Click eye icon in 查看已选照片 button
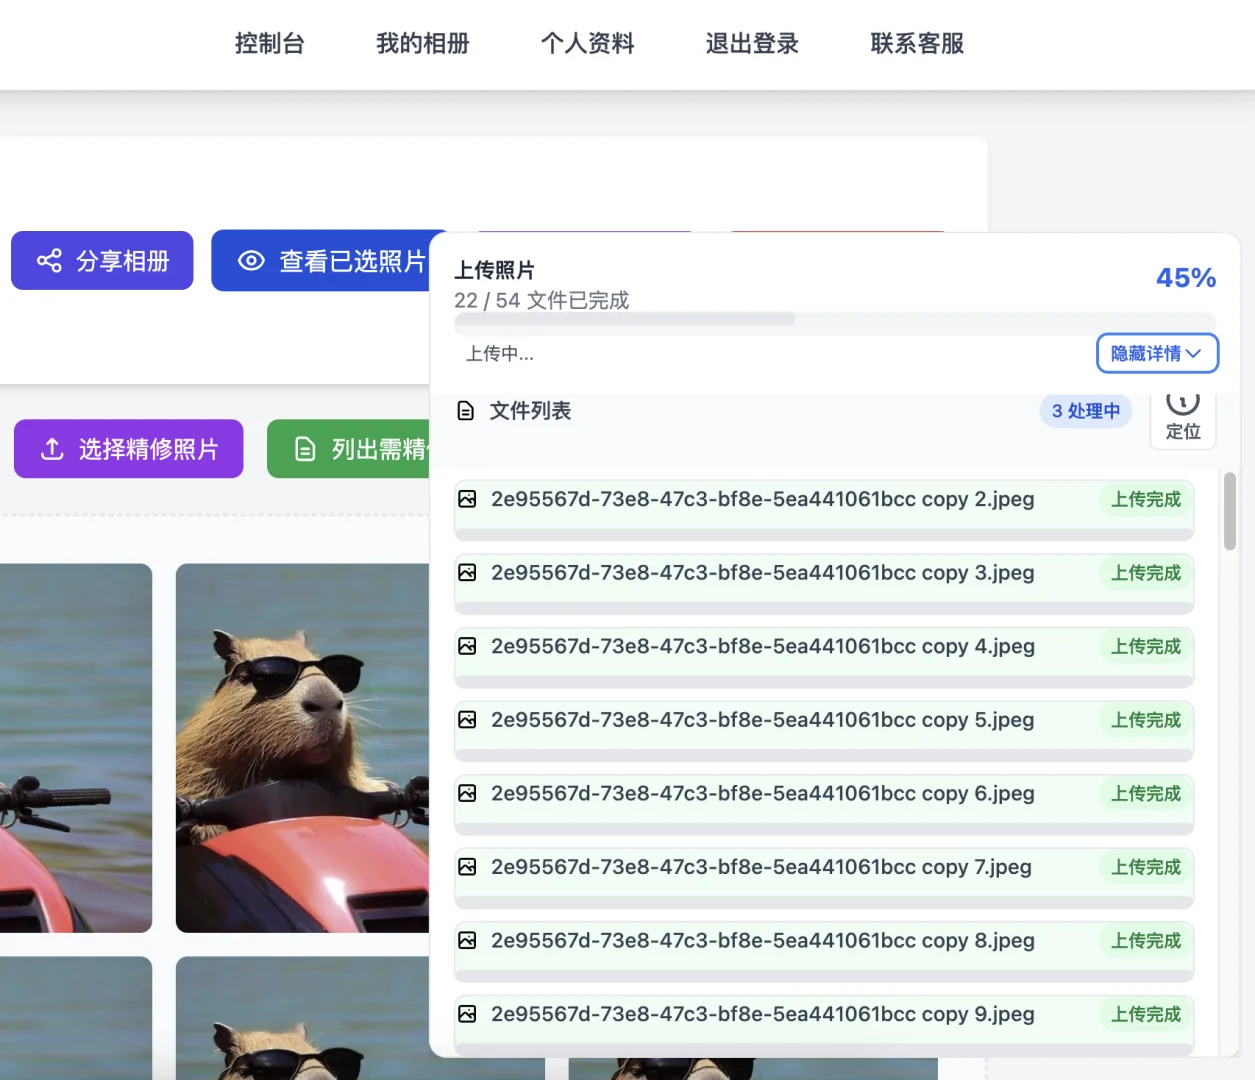This screenshot has width=1255, height=1080. coord(251,261)
